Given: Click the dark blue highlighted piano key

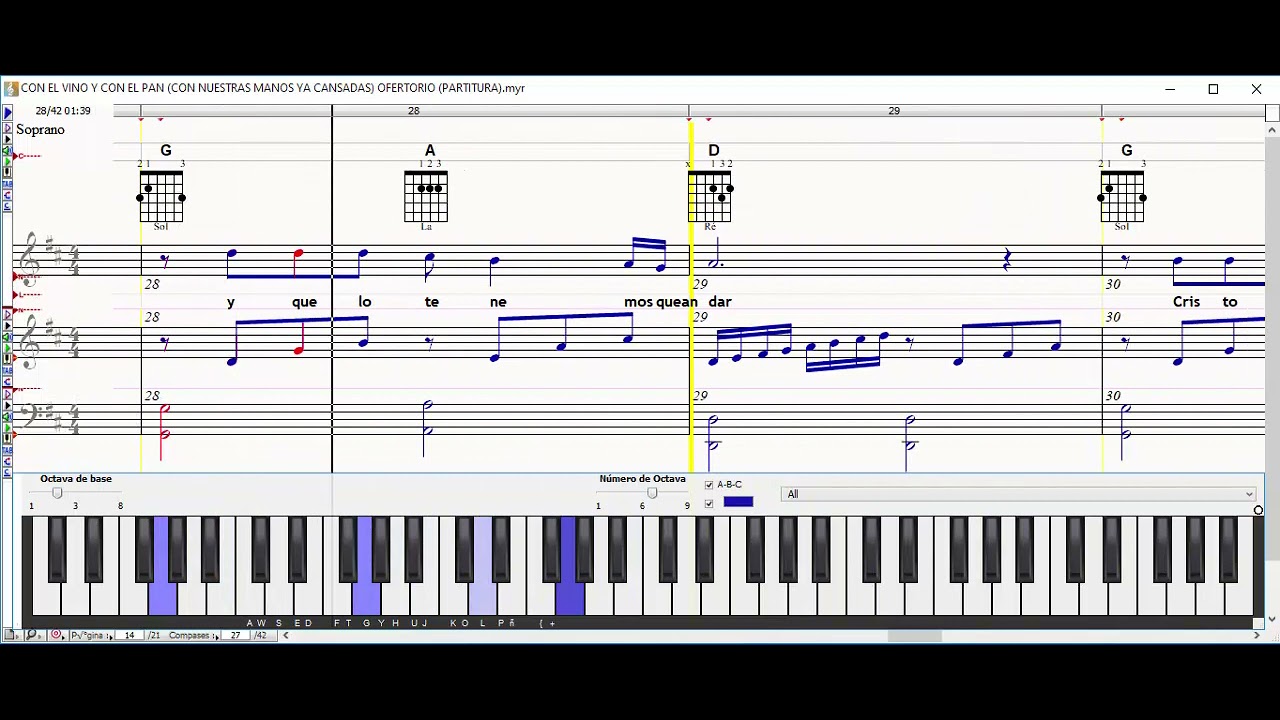Looking at the screenshot, I should pyautogui.click(x=570, y=566).
